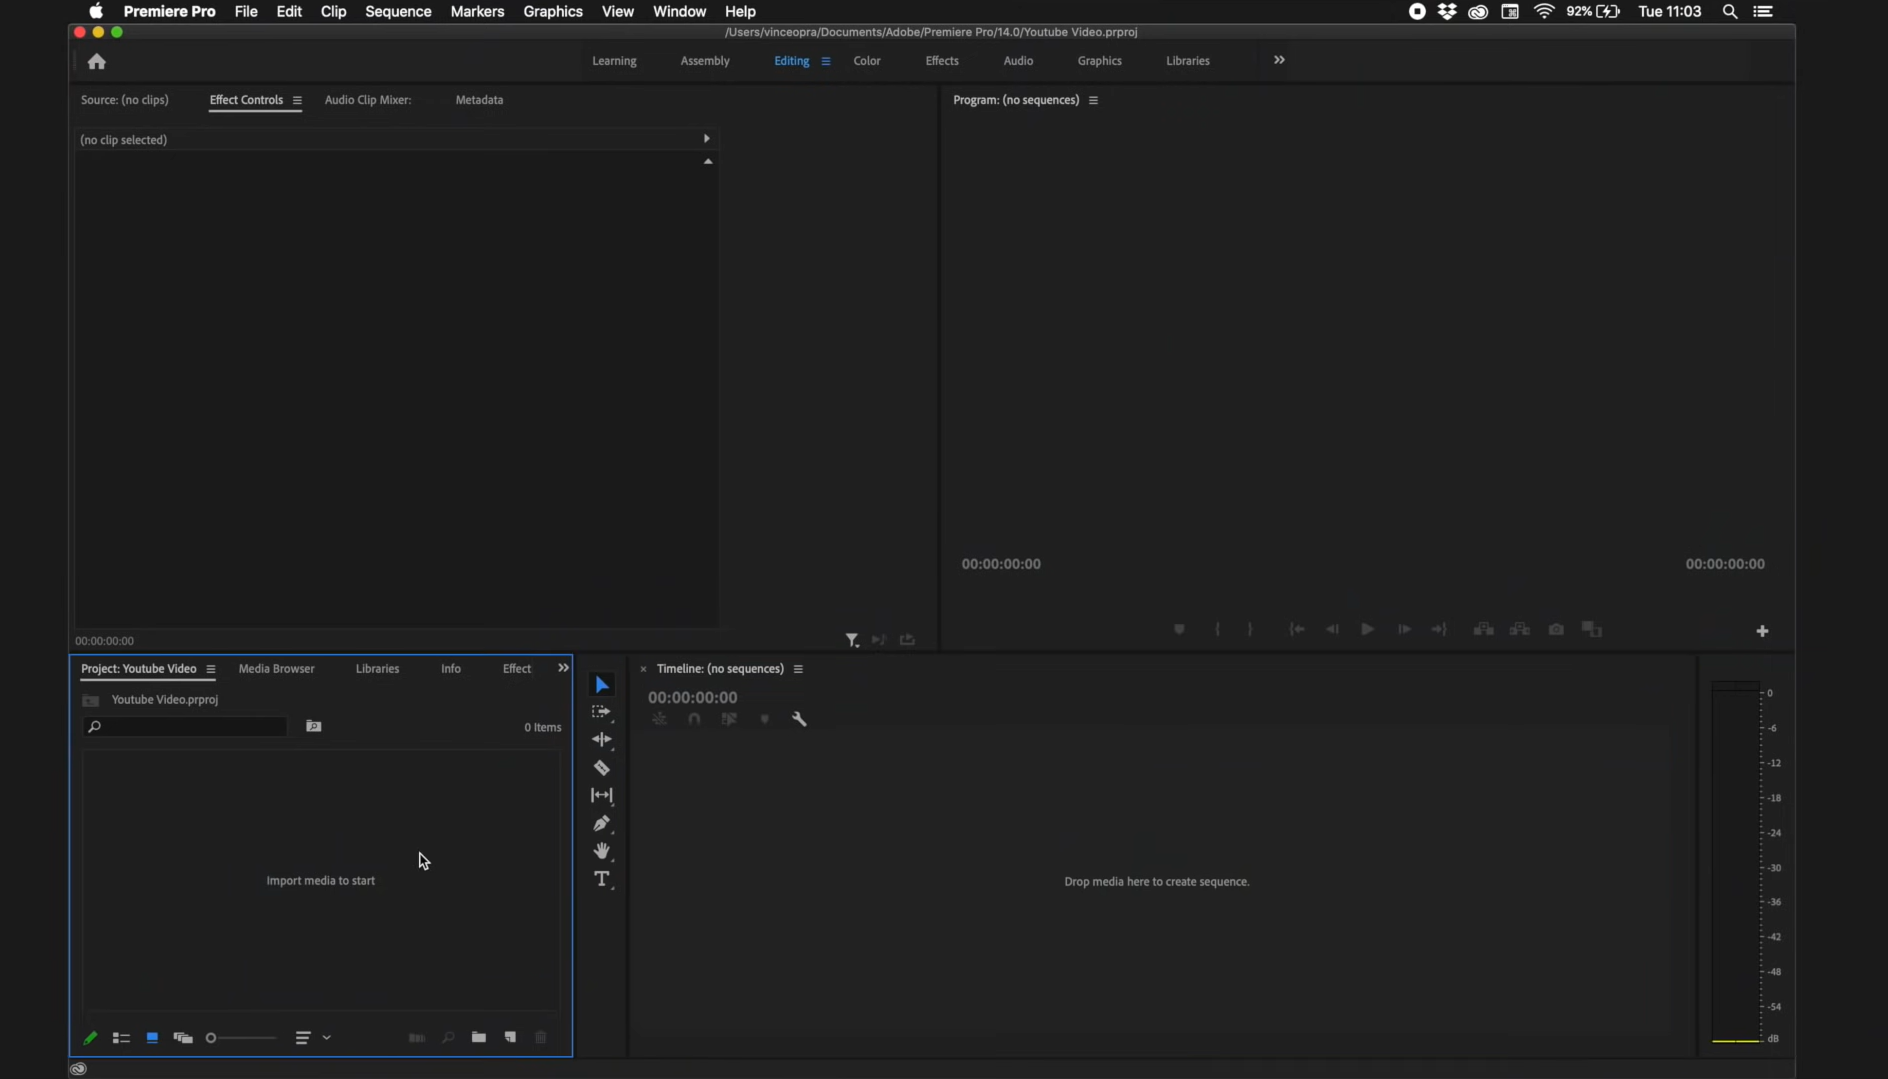Open the New Bin folder icon

(x=479, y=1038)
